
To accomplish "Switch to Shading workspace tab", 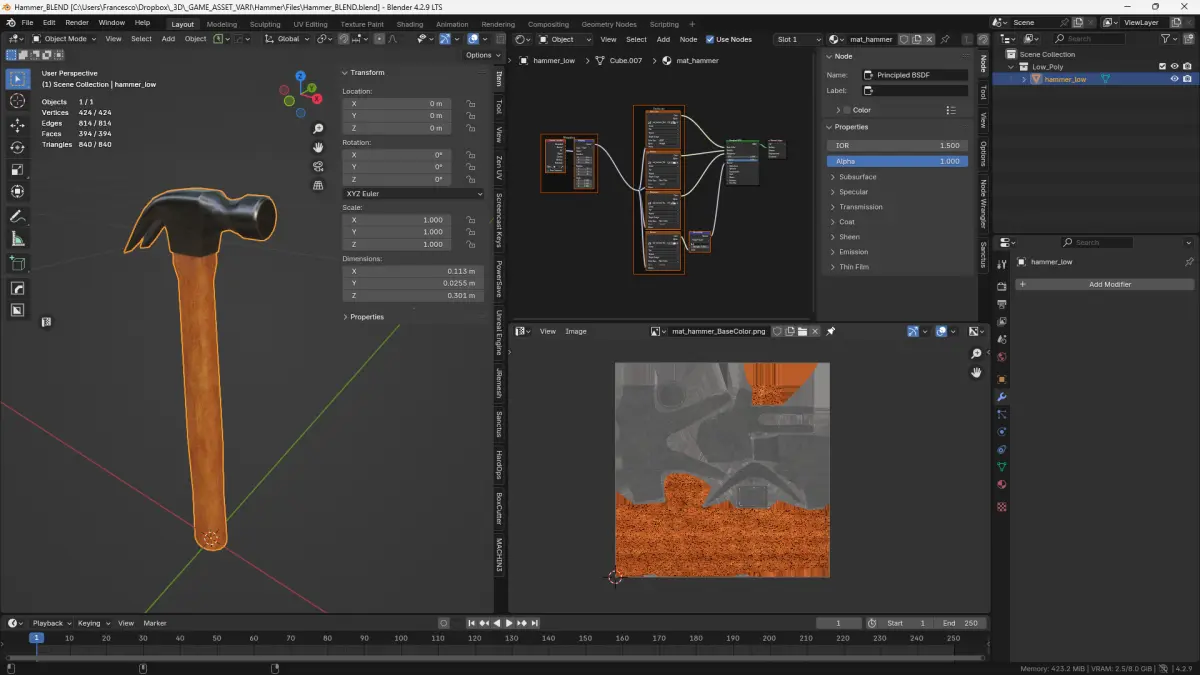I will (410, 24).
